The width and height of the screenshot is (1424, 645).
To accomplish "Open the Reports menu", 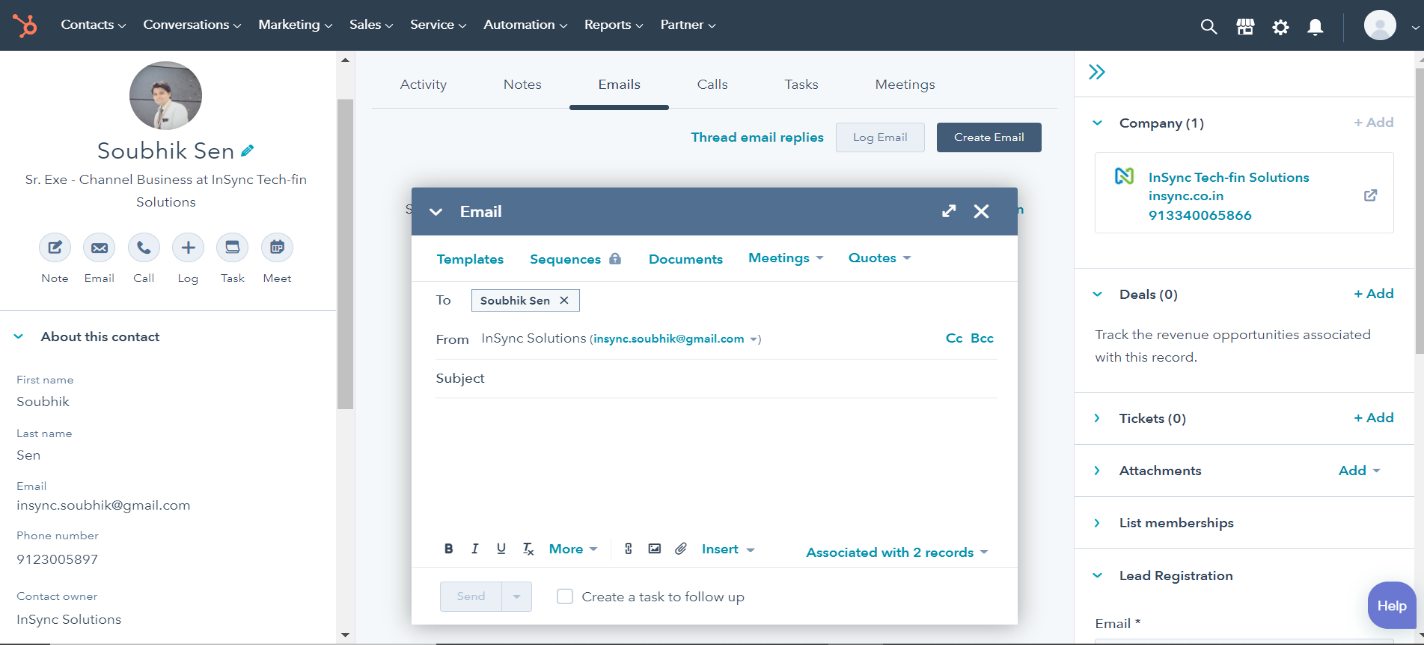I will coord(614,25).
